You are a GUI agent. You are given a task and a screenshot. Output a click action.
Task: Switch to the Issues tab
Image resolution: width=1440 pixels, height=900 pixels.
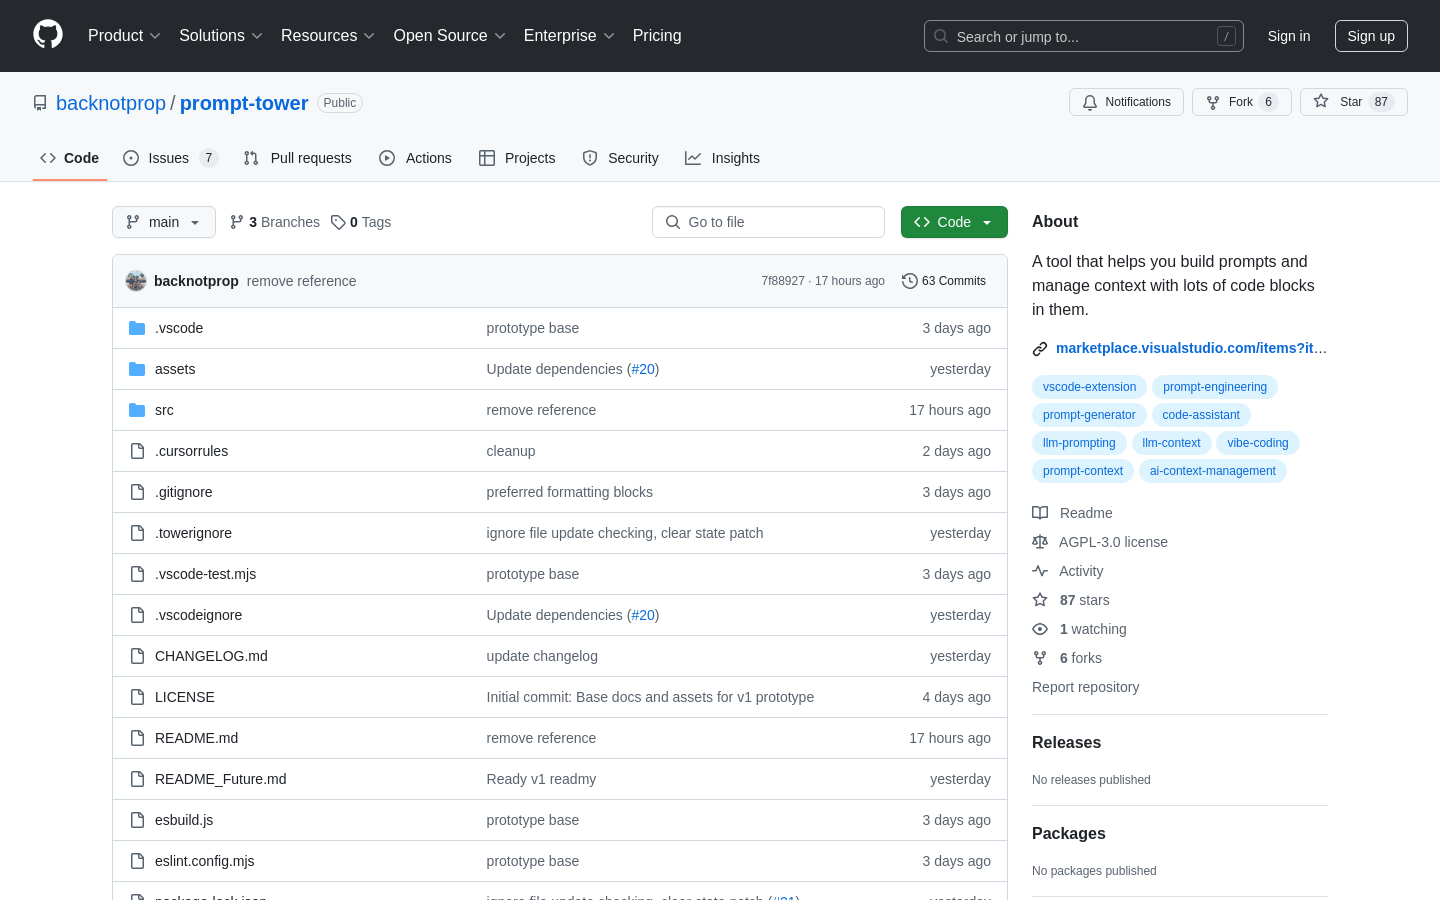[170, 158]
